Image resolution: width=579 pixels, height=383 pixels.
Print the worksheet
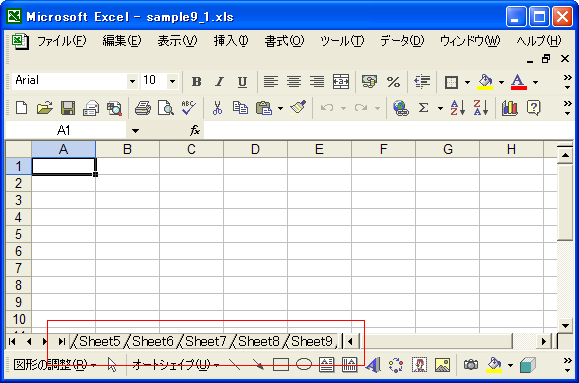[143, 108]
